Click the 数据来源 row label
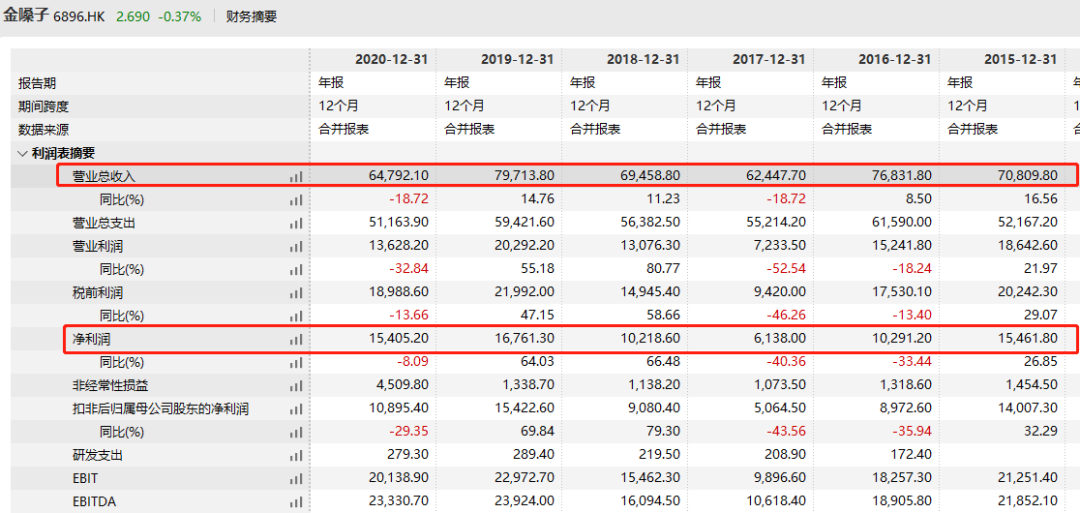This screenshot has width=1080, height=513. tap(43, 129)
